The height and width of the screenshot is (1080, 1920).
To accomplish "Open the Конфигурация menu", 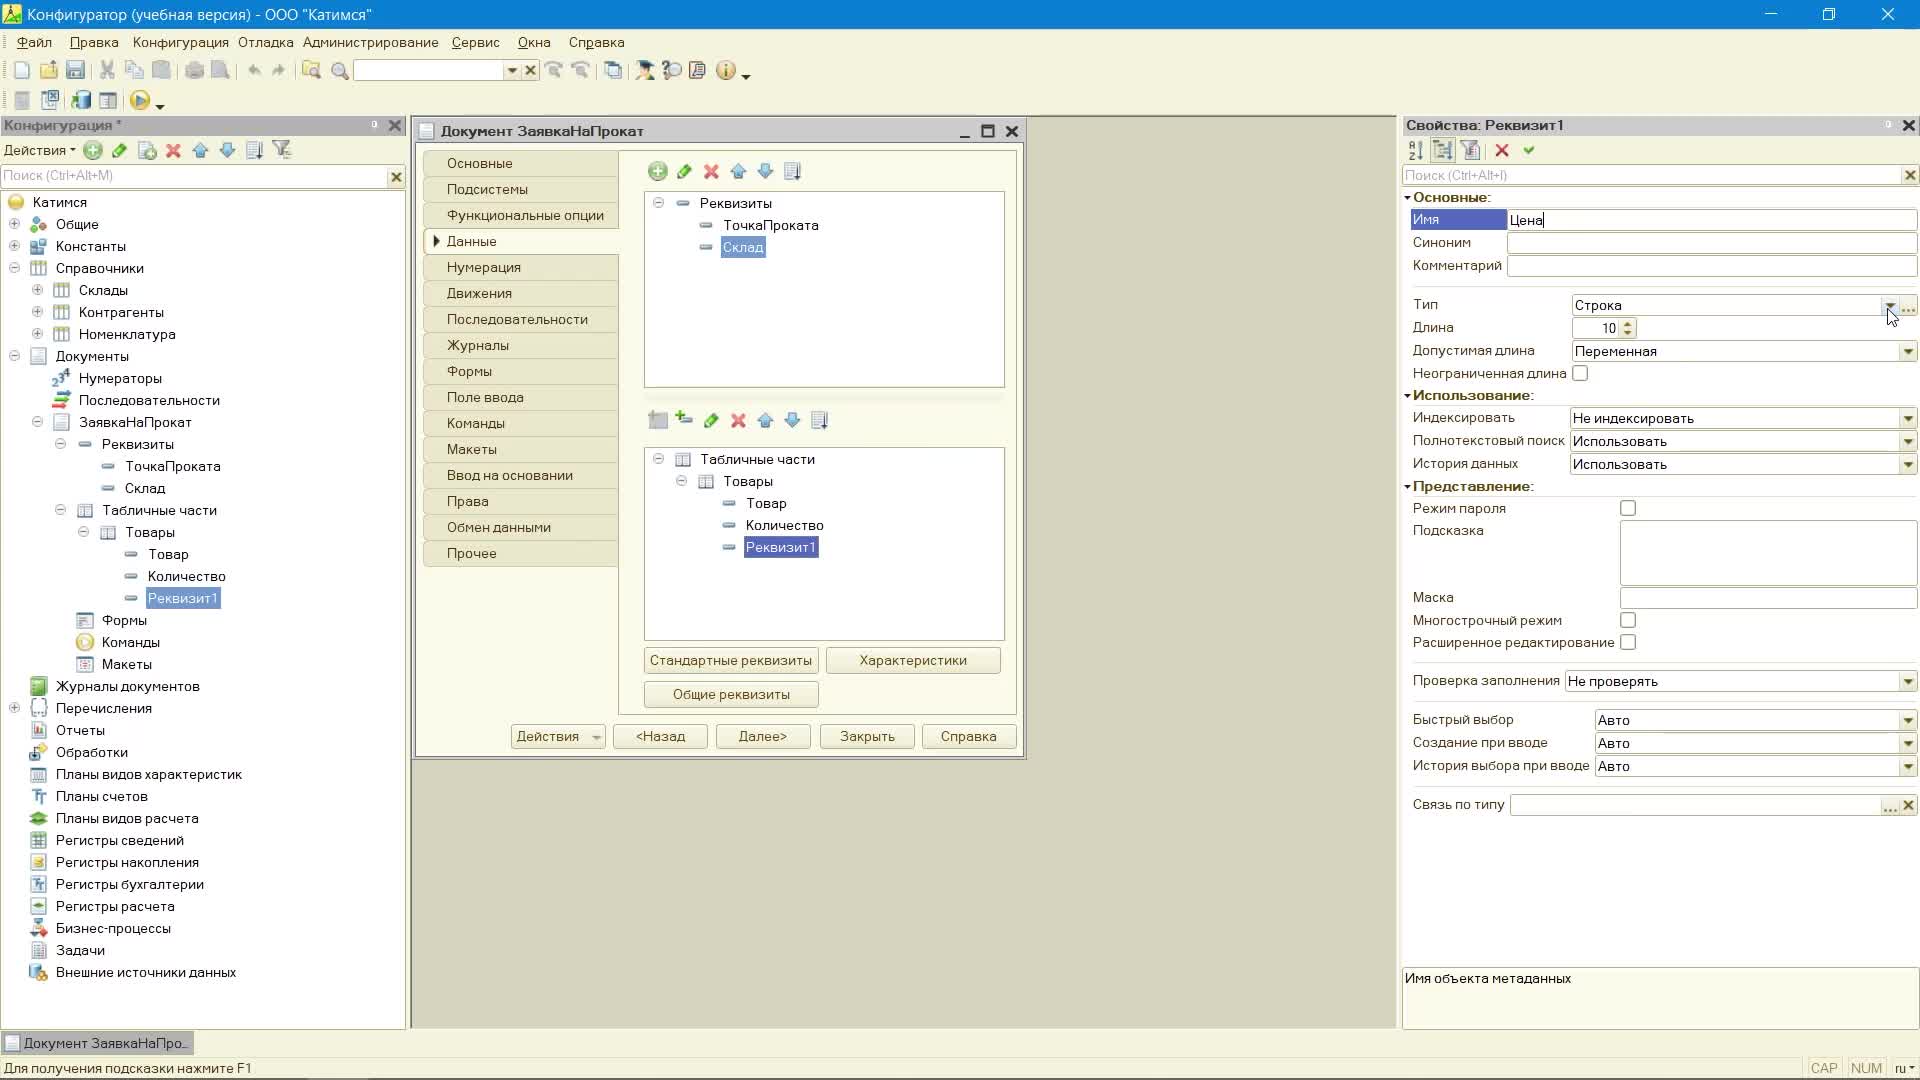I will tap(181, 42).
